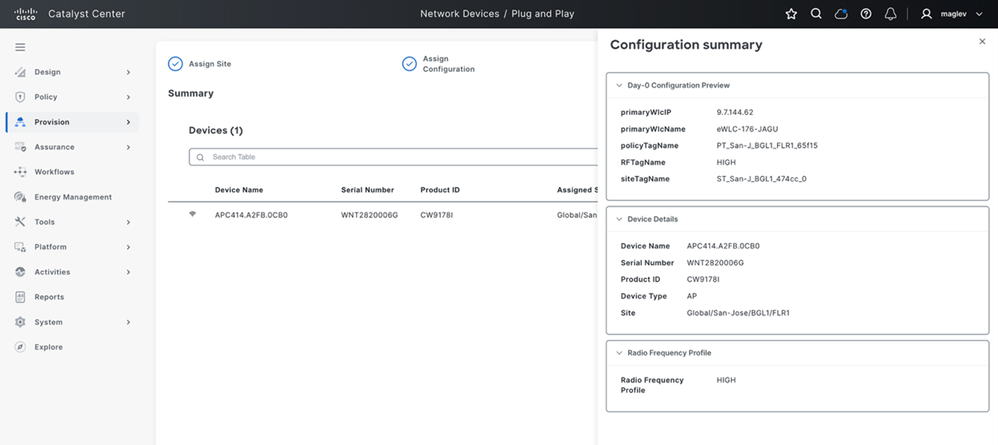Open the notifications bell
The width and height of the screenshot is (998, 445).
click(x=890, y=14)
